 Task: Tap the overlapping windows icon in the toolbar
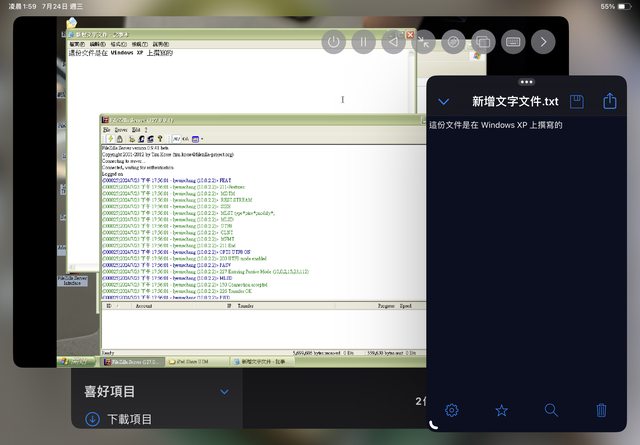[x=483, y=42]
